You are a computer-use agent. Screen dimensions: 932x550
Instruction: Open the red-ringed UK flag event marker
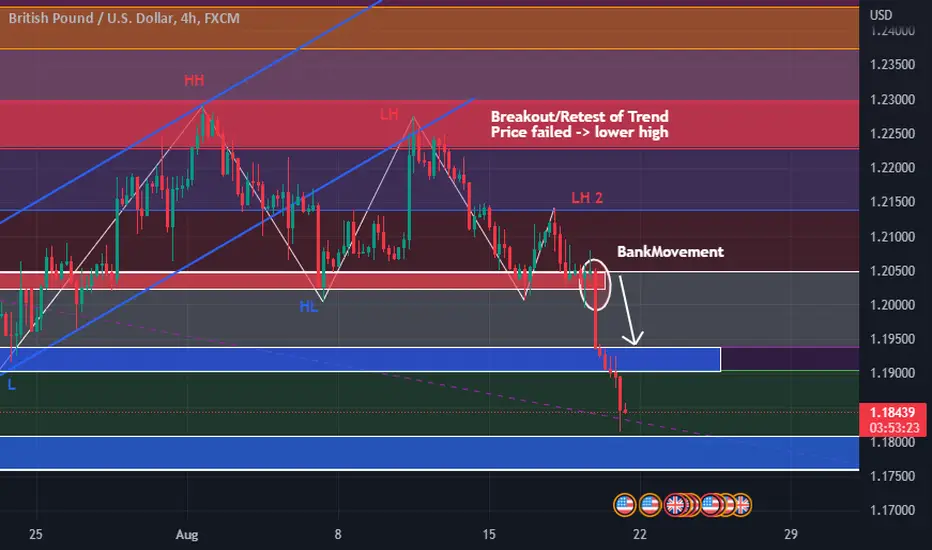[x=675, y=505]
